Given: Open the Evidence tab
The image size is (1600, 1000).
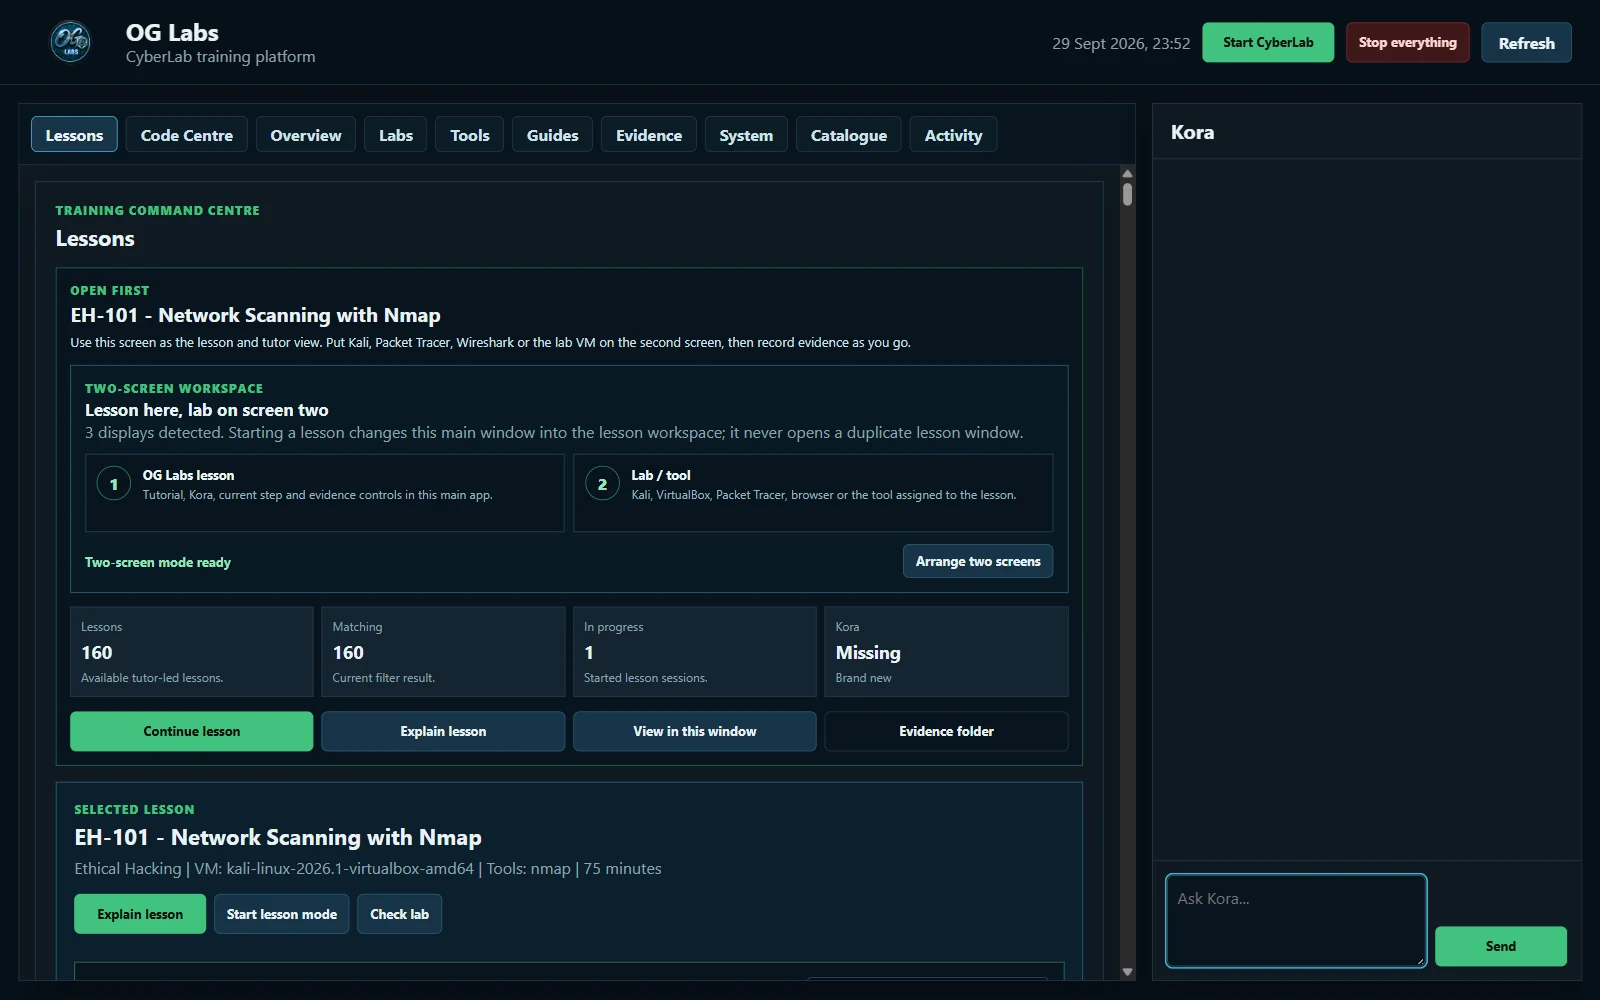Looking at the screenshot, I should (649, 135).
